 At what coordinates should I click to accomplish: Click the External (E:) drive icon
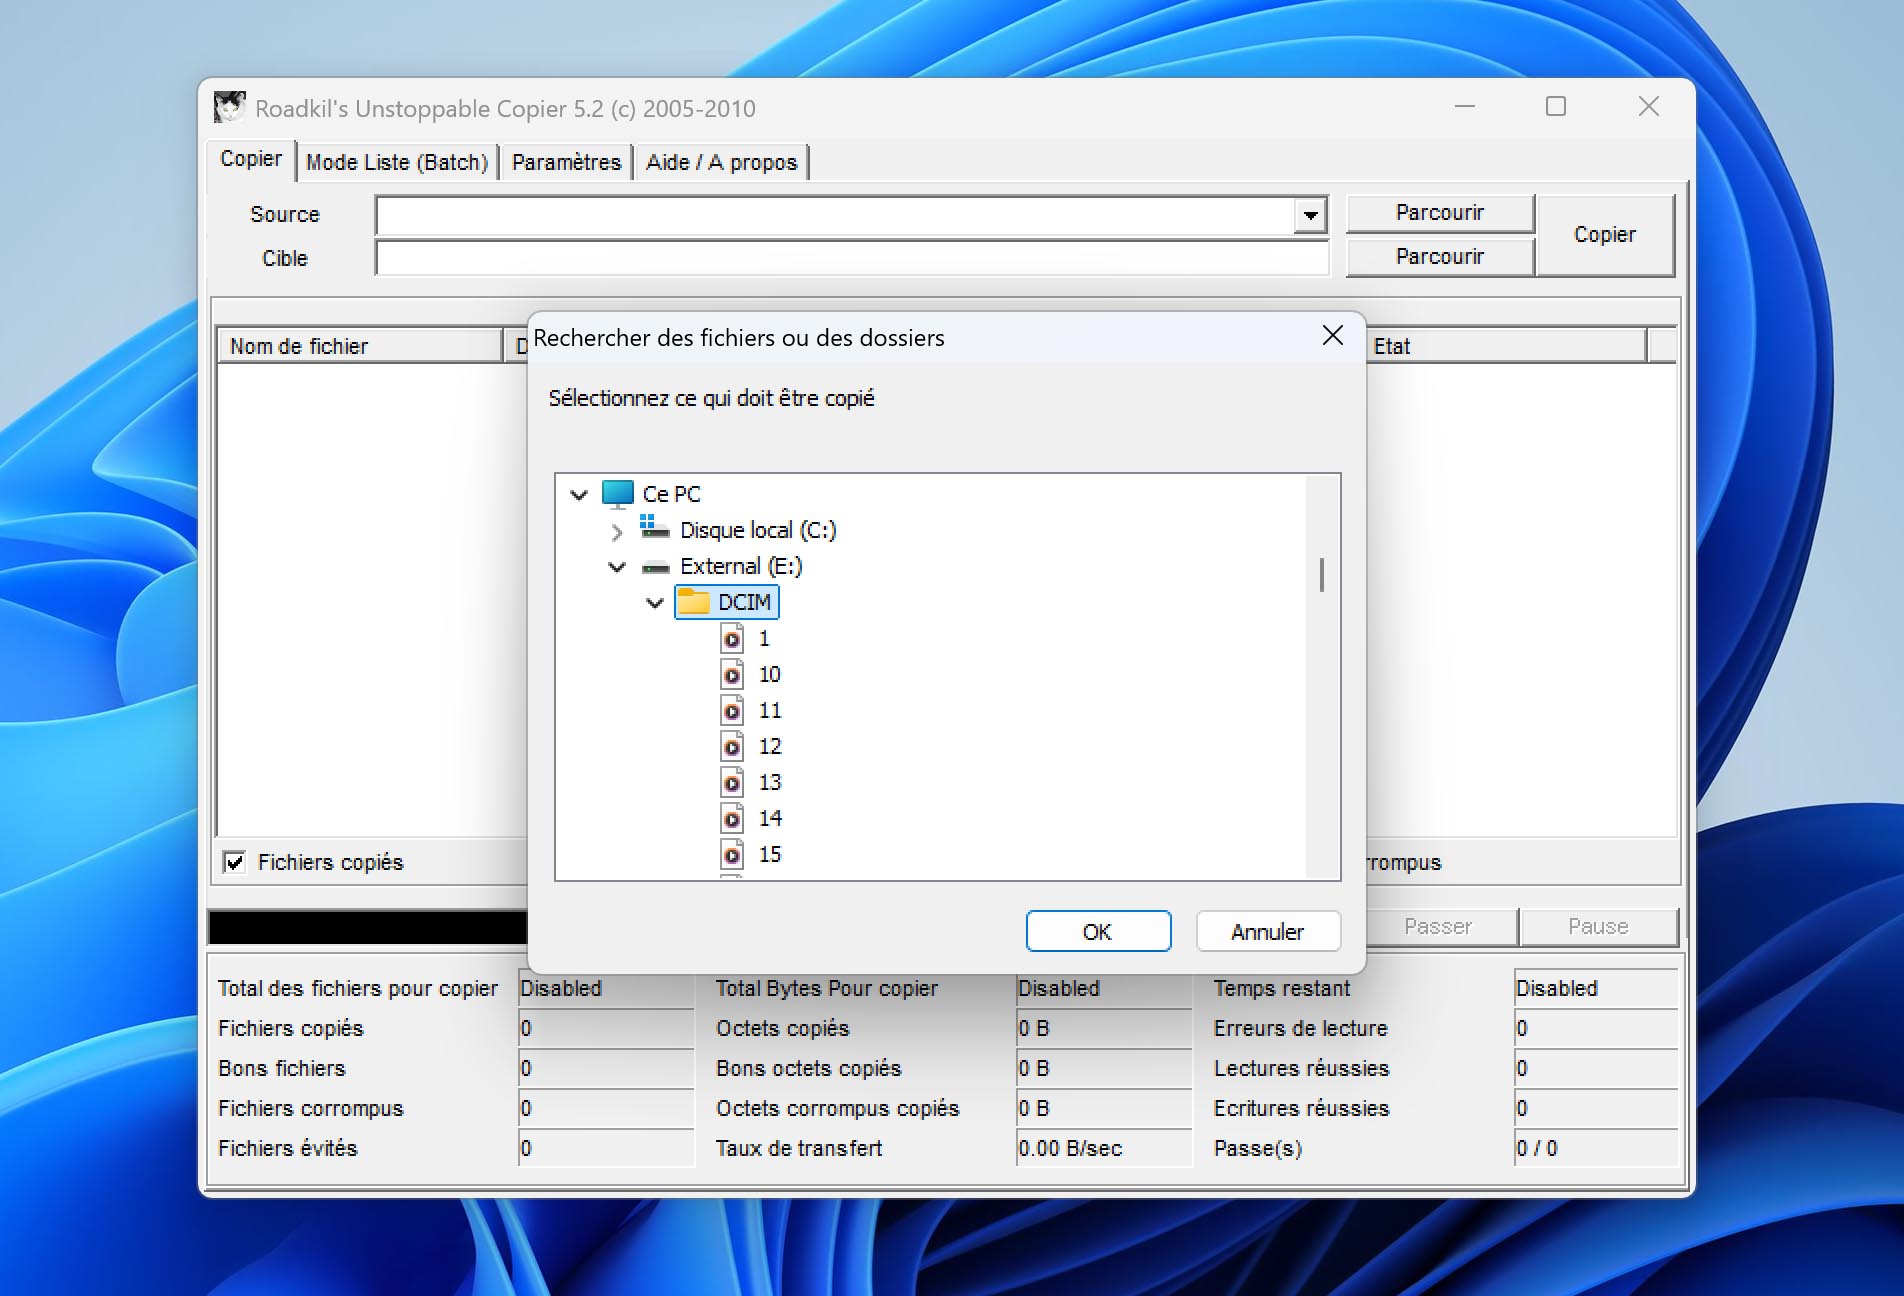(x=656, y=567)
